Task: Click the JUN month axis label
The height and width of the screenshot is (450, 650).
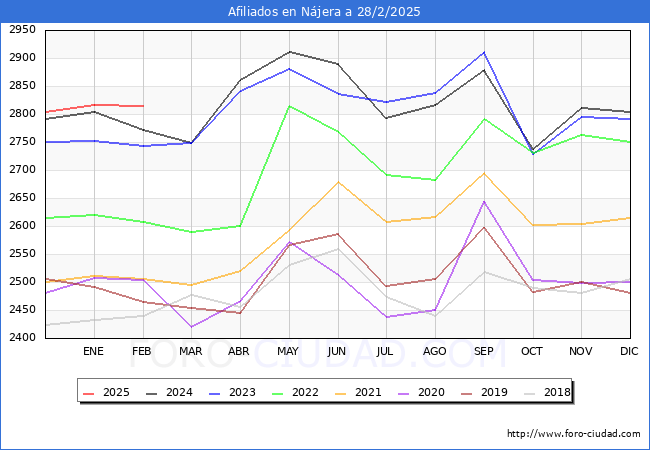Action: point(337,351)
